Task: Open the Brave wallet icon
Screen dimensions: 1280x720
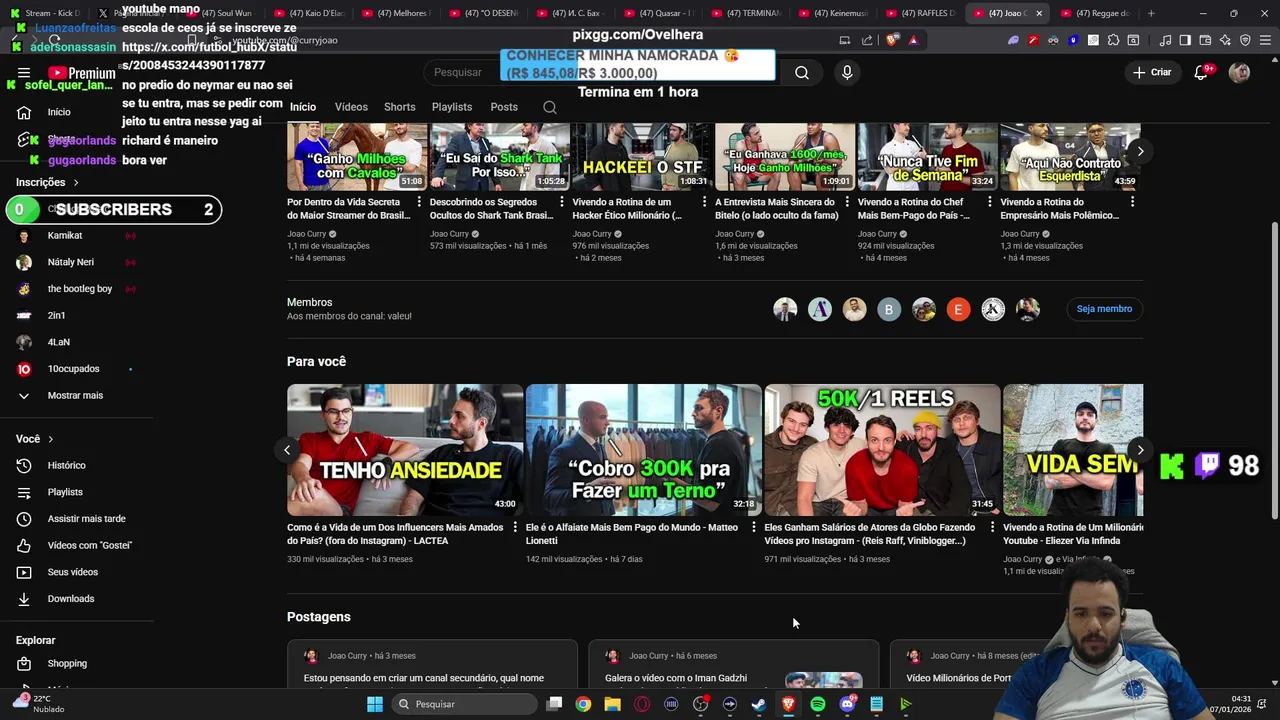Action: pos(1205,40)
